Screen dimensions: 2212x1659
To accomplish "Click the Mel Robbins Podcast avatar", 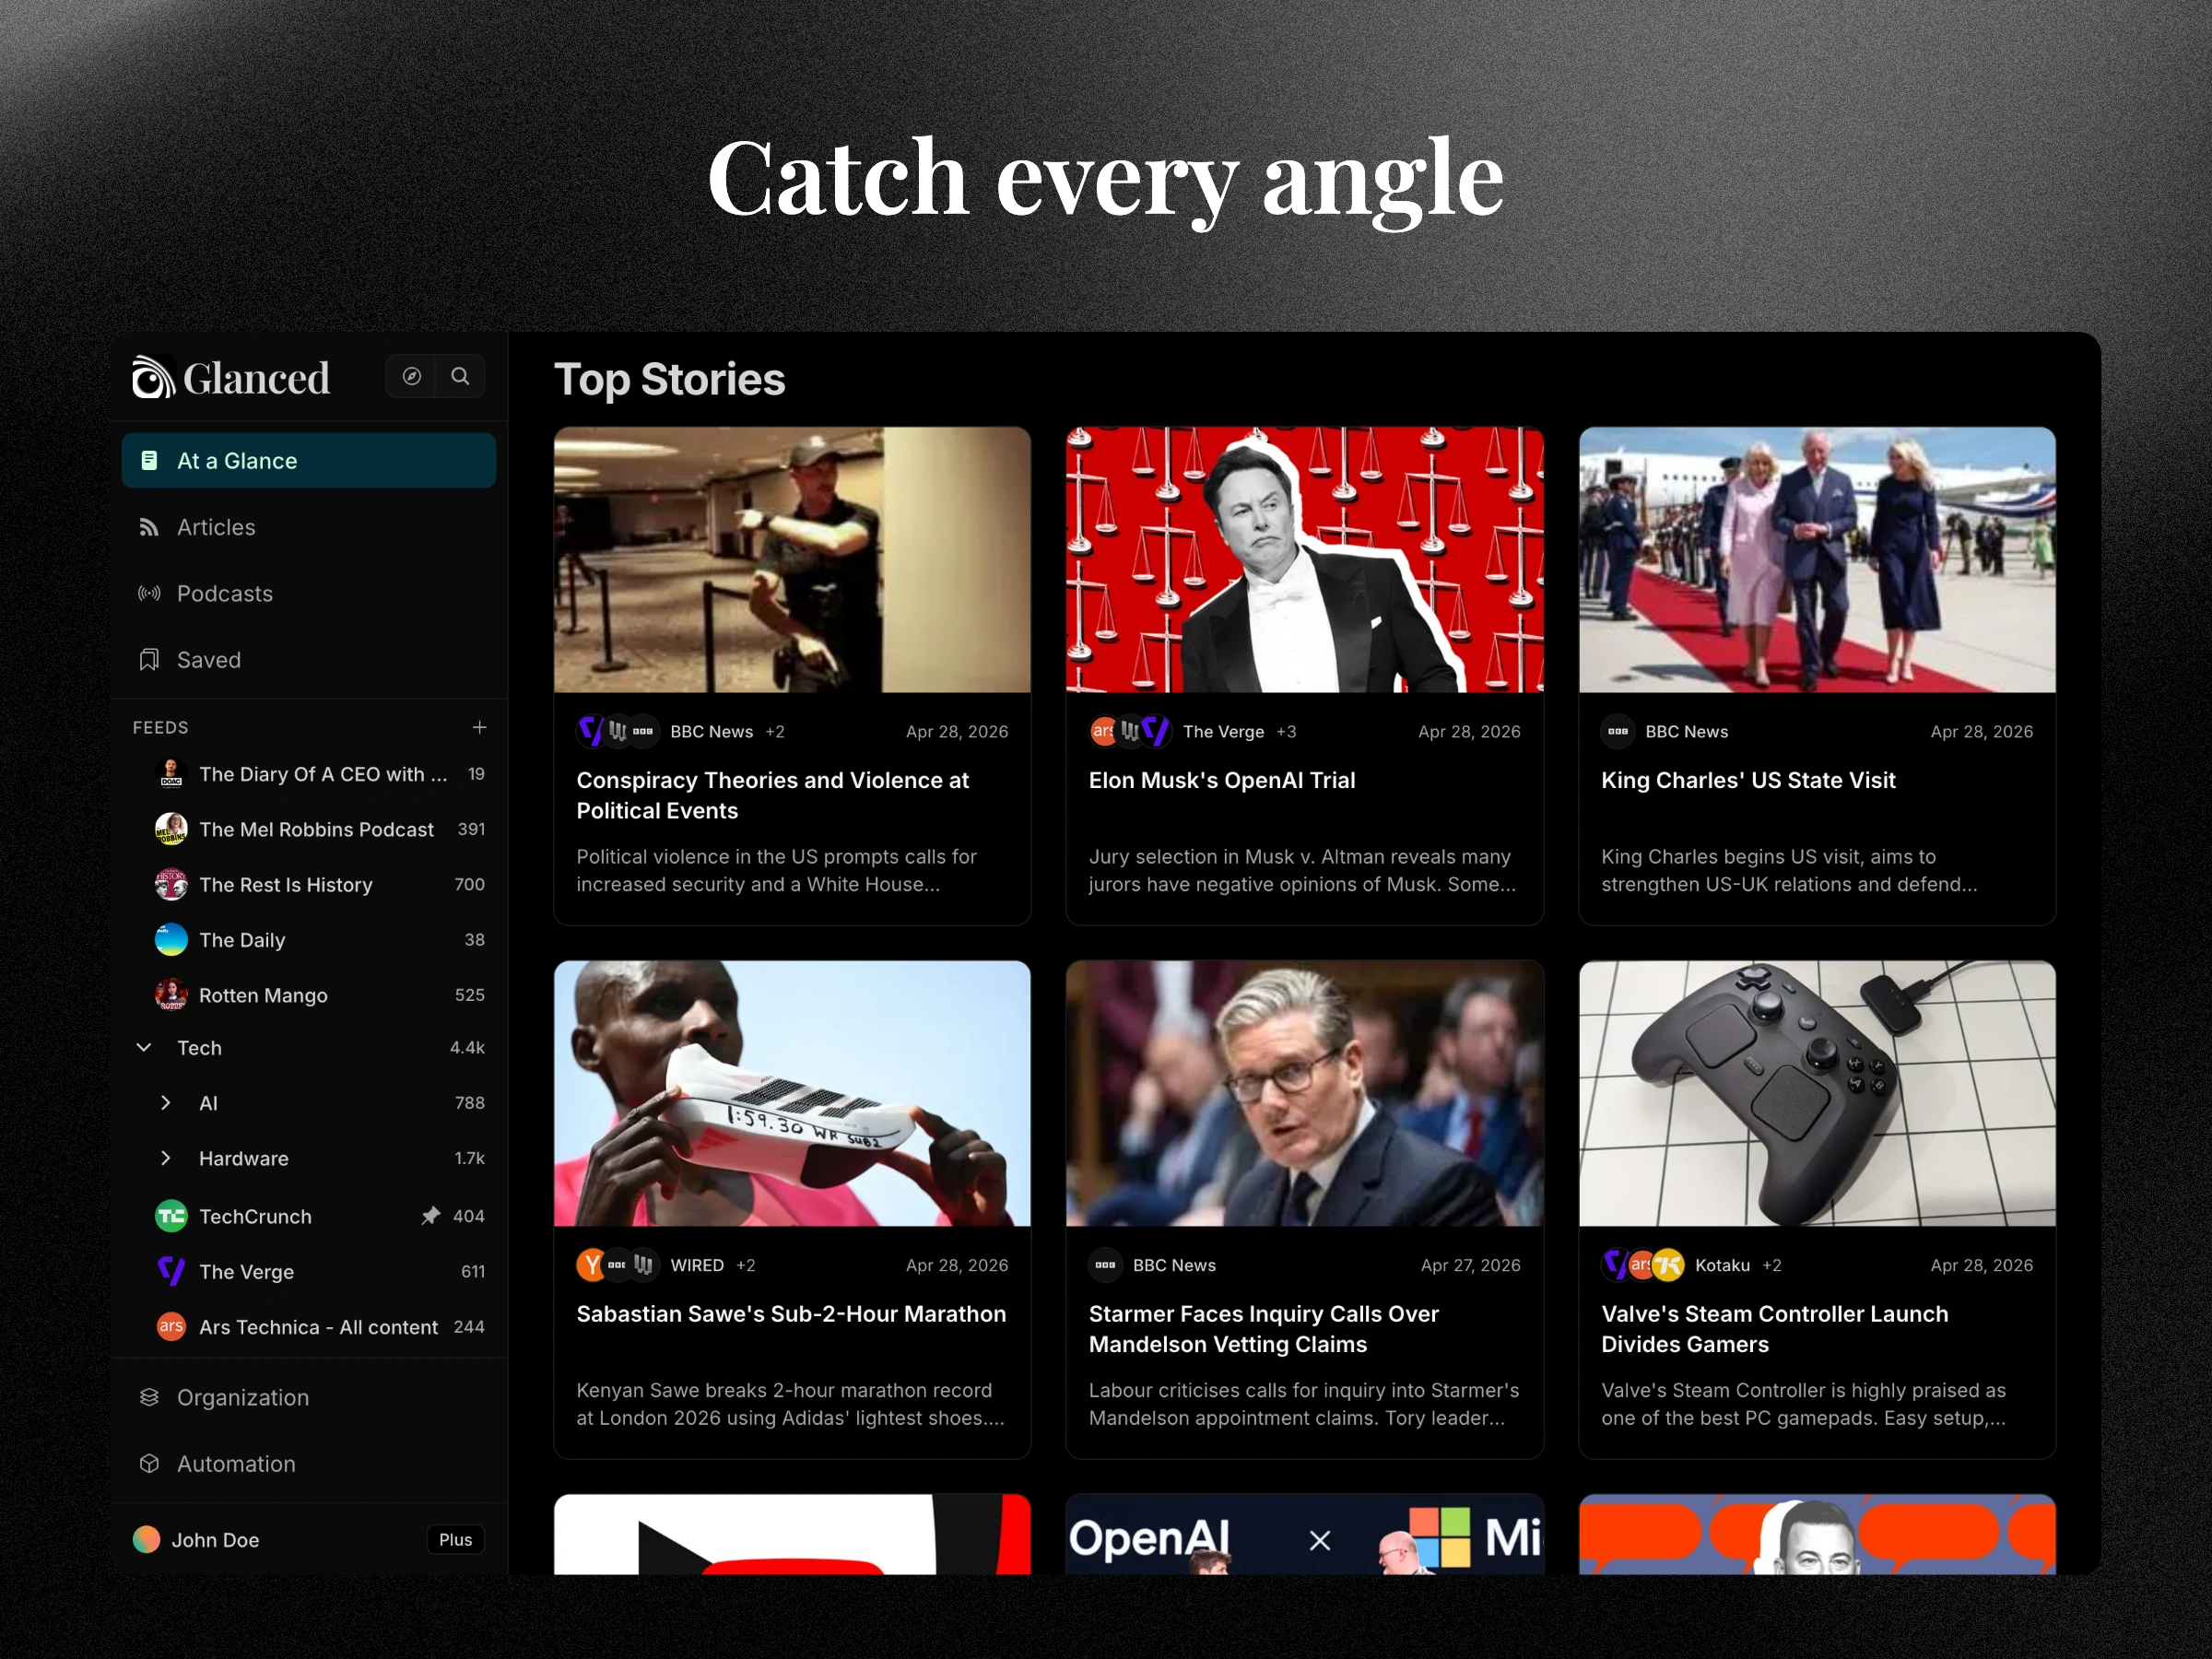I will tap(171, 829).
